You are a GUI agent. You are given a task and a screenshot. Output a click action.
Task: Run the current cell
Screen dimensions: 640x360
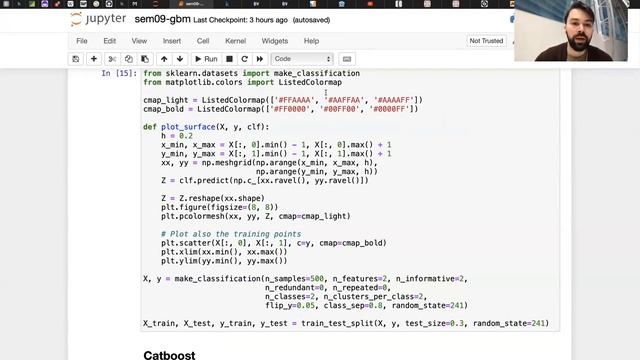tap(206, 59)
